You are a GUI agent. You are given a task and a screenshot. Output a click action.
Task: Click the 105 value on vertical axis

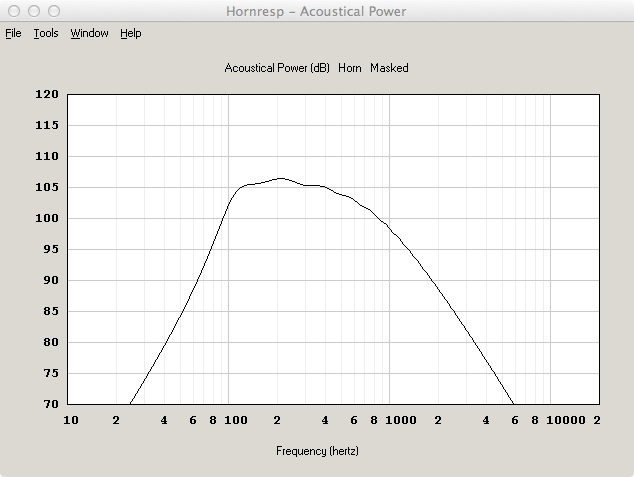[47, 187]
